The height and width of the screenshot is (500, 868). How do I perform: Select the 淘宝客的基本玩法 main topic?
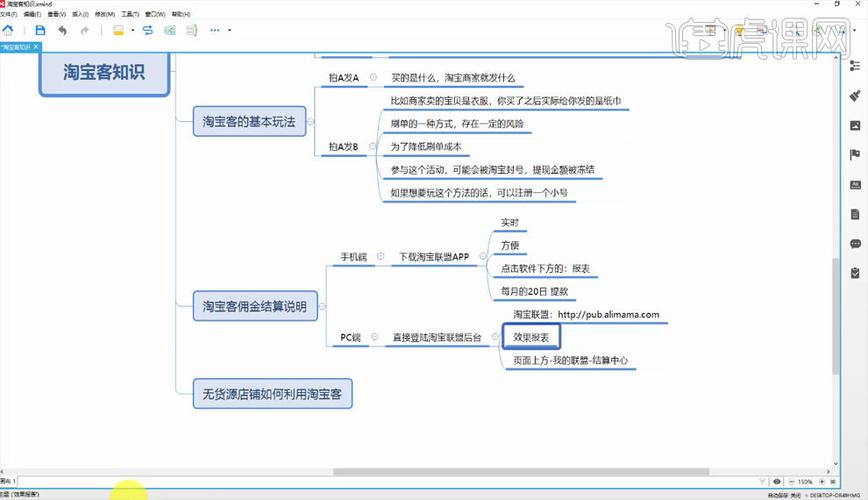[249, 122]
